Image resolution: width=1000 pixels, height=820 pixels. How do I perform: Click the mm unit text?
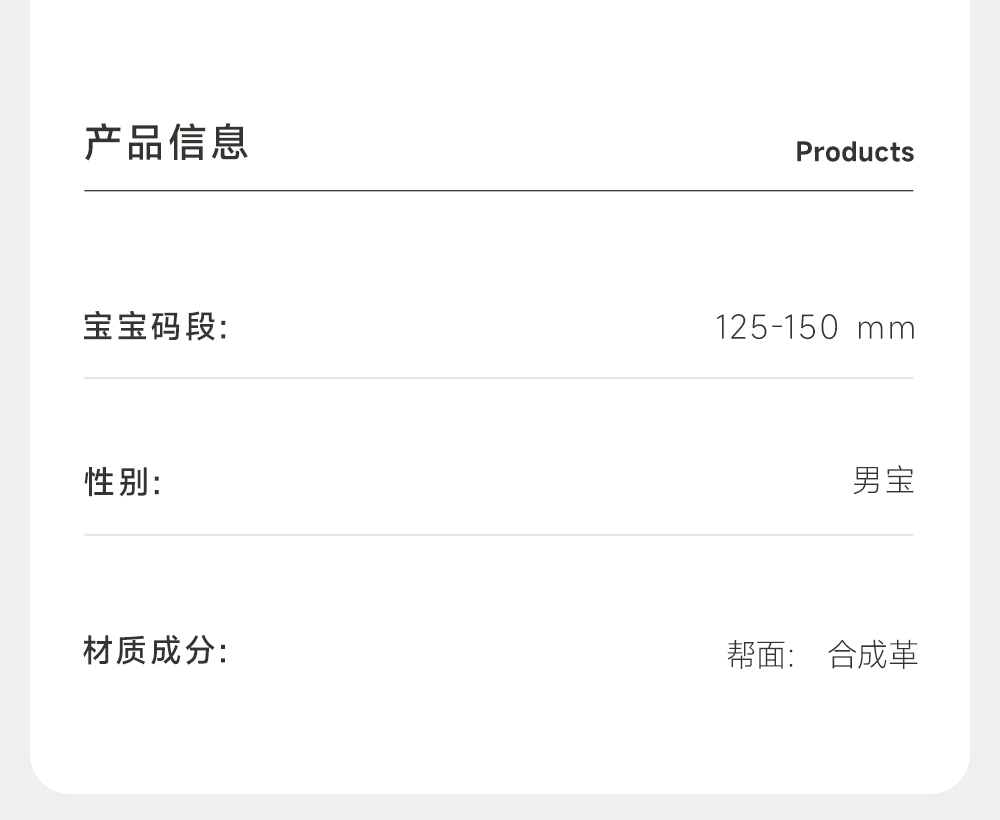click(886, 329)
